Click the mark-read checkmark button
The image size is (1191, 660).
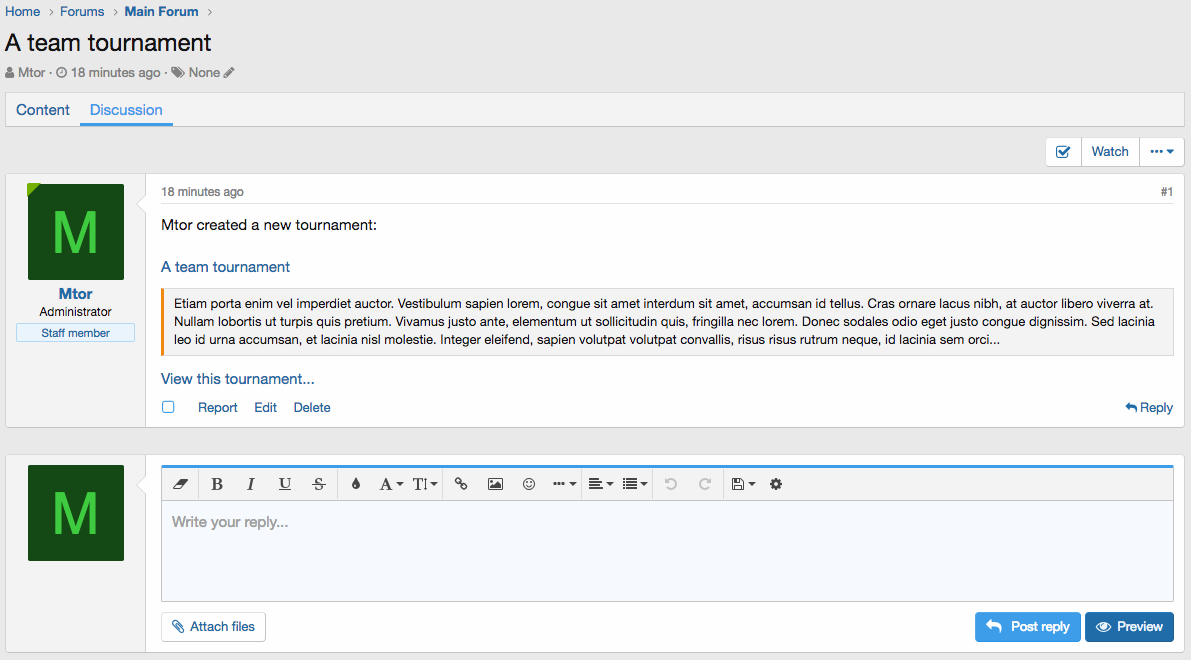[x=1063, y=152]
